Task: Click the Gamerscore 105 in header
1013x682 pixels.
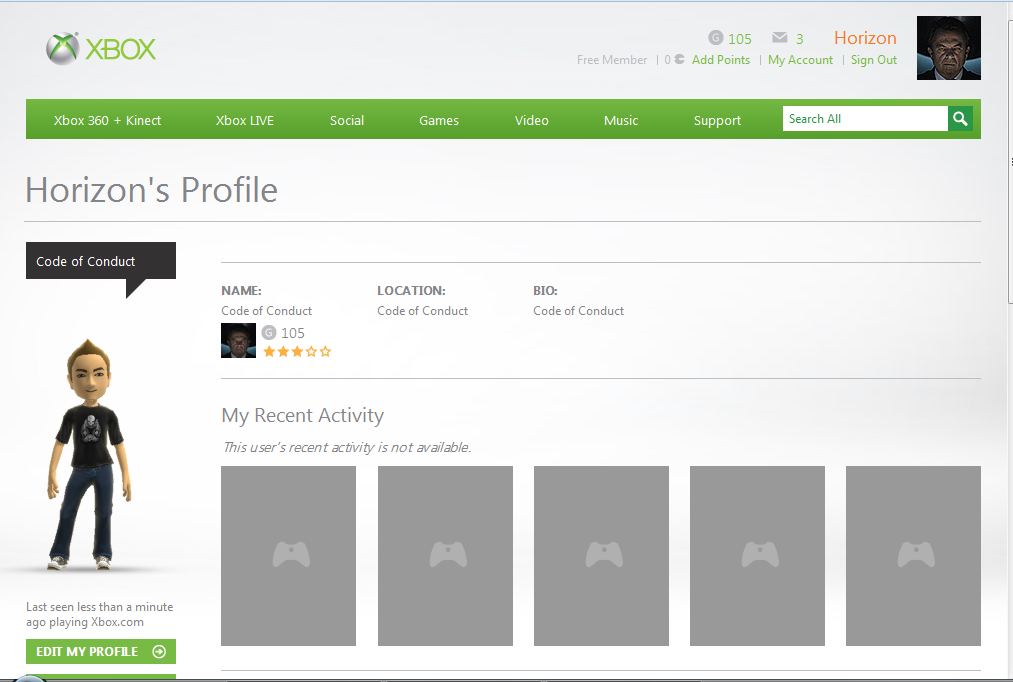Action: click(x=740, y=39)
